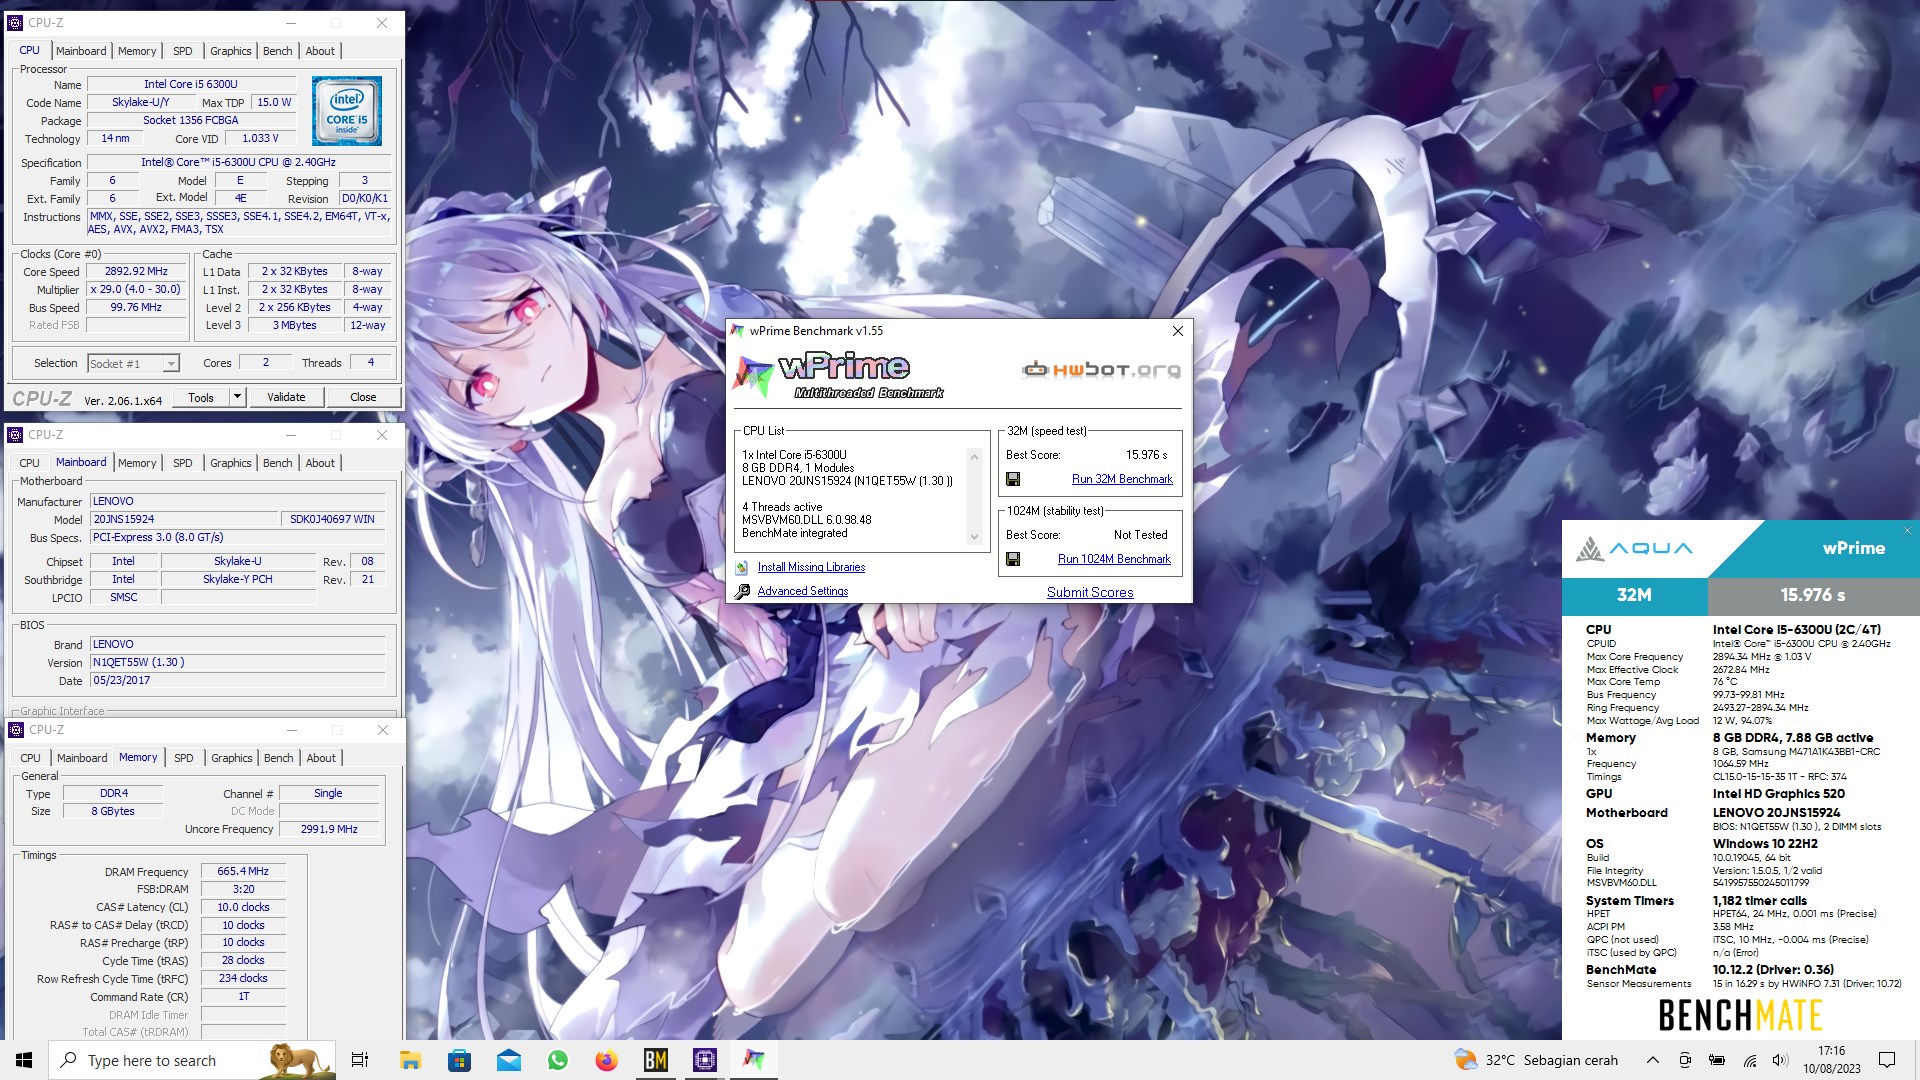Switch to Graphics tab in middle CPU-Z window
Screen dimensions: 1920x1080
point(231,463)
